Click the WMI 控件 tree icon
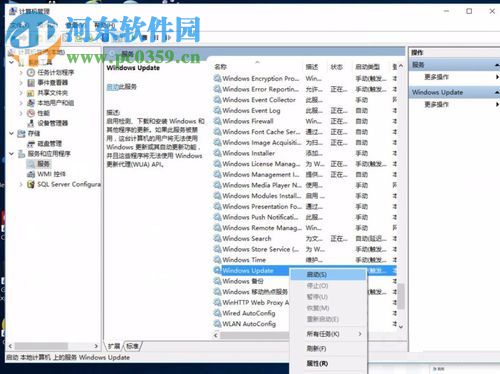 tap(31, 174)
